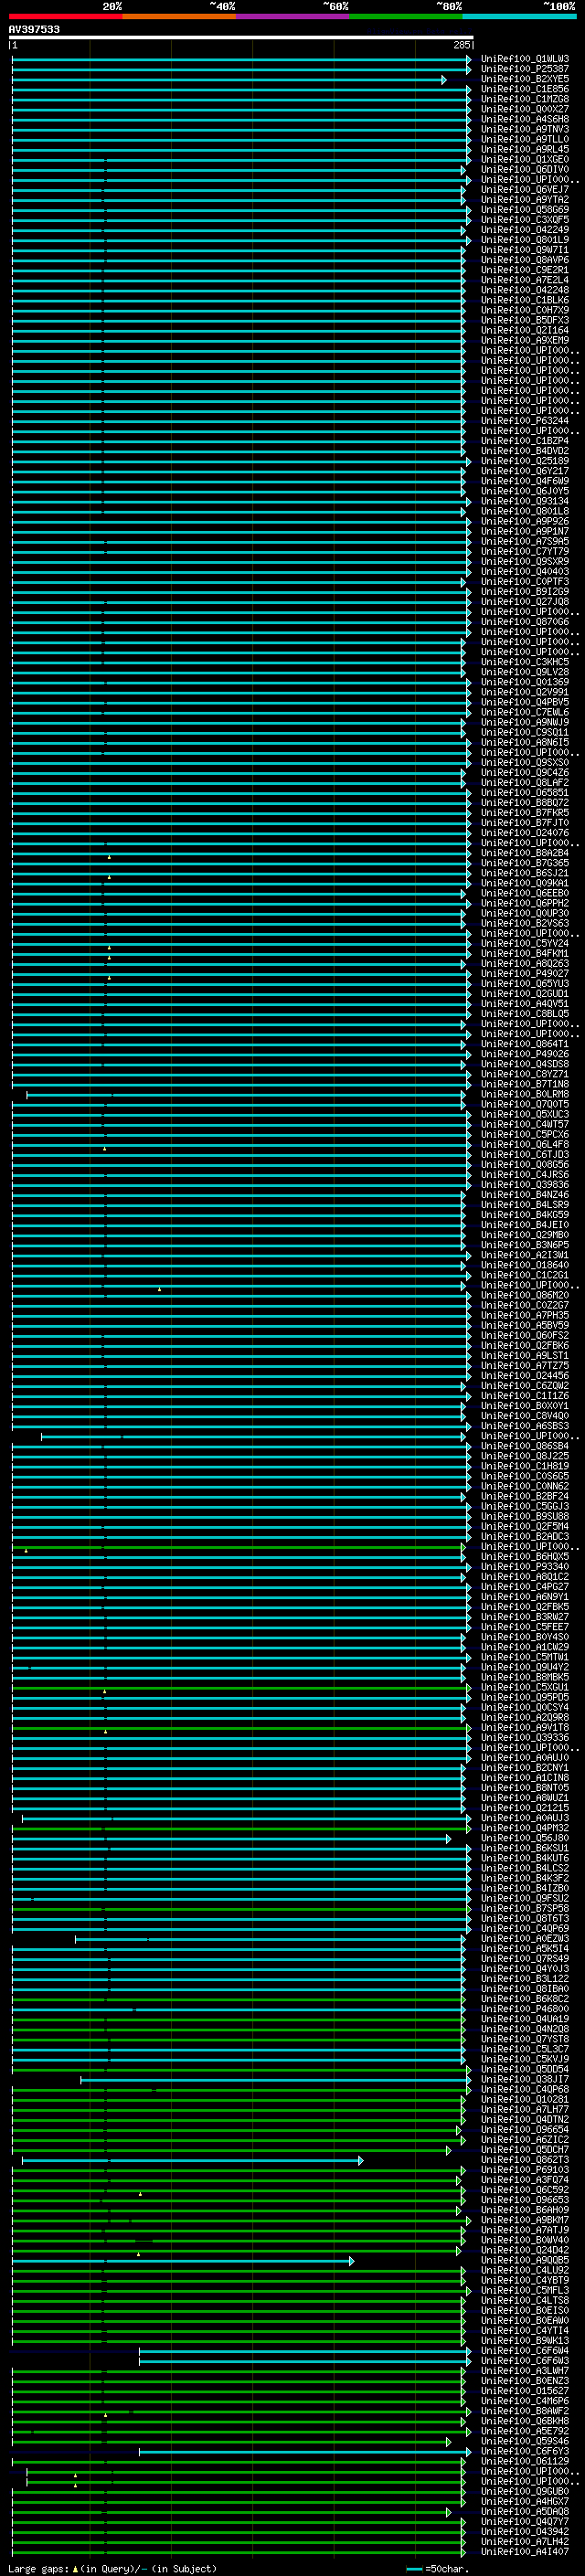This screenshot has width=585, height=2576.
Task: Select hit label UniRef100_Q4F6W9
Action: [524, 481]
